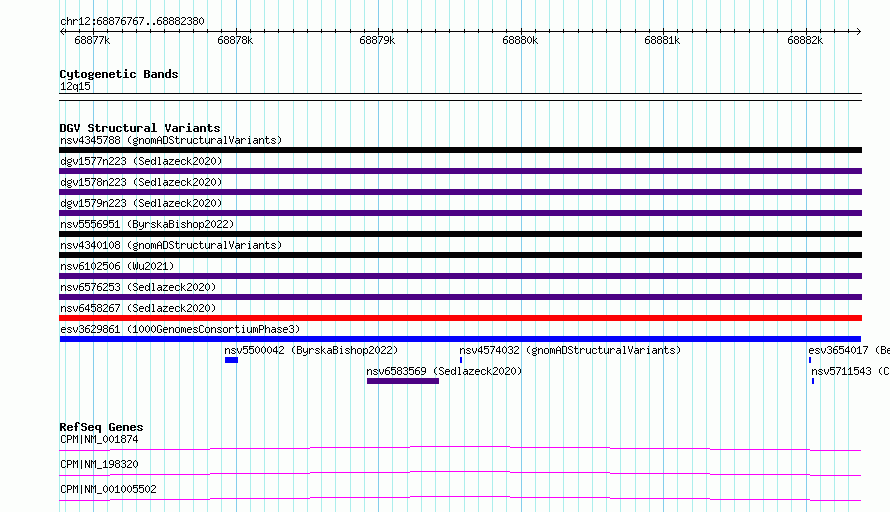Screen dimensions: 890x512
Task: Click the purple nsv6583569 variant bar
Action: tap(402, 381)
